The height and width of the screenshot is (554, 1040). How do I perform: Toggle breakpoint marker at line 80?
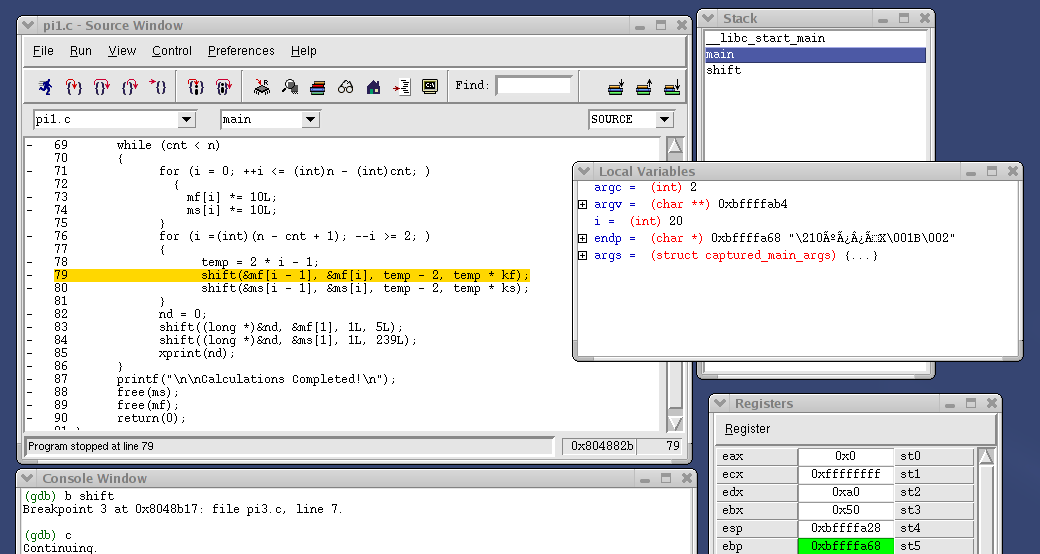(x=30, y=288)
